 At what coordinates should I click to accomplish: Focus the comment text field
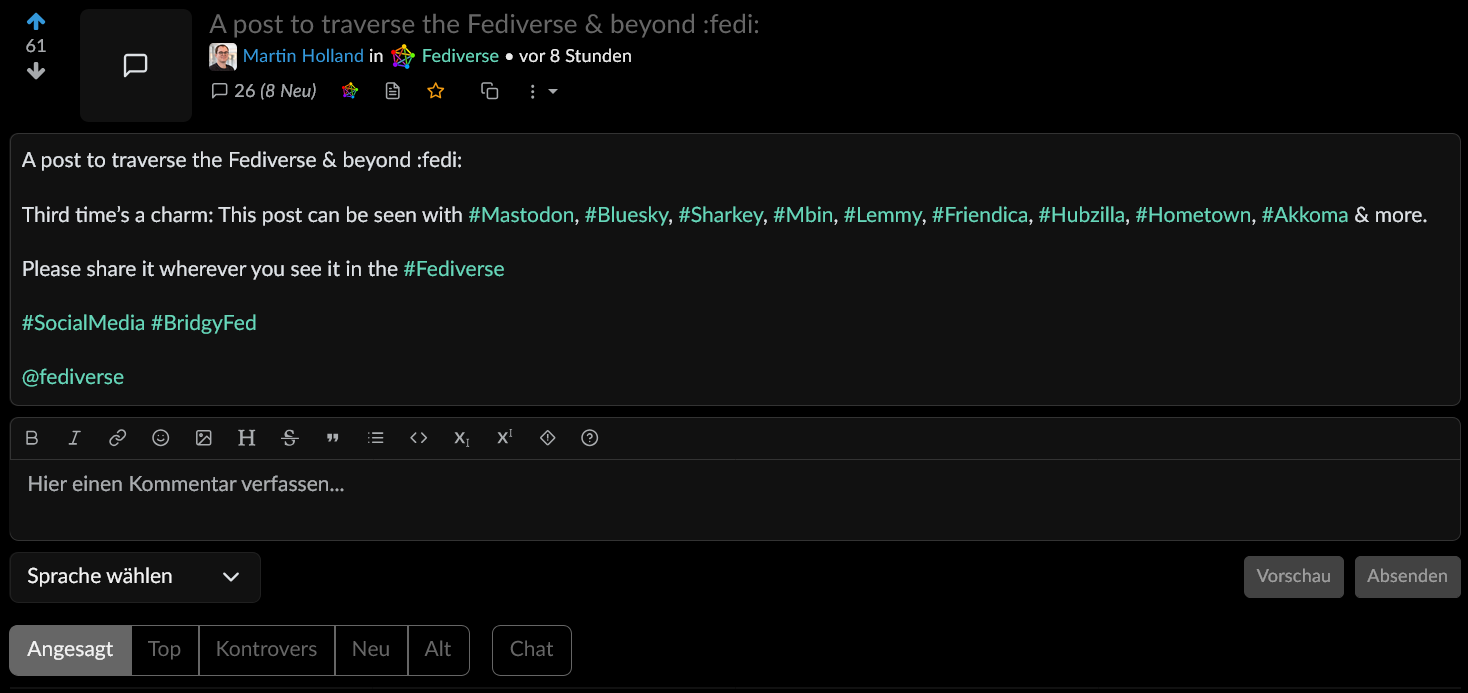click(x=735, y=498)
